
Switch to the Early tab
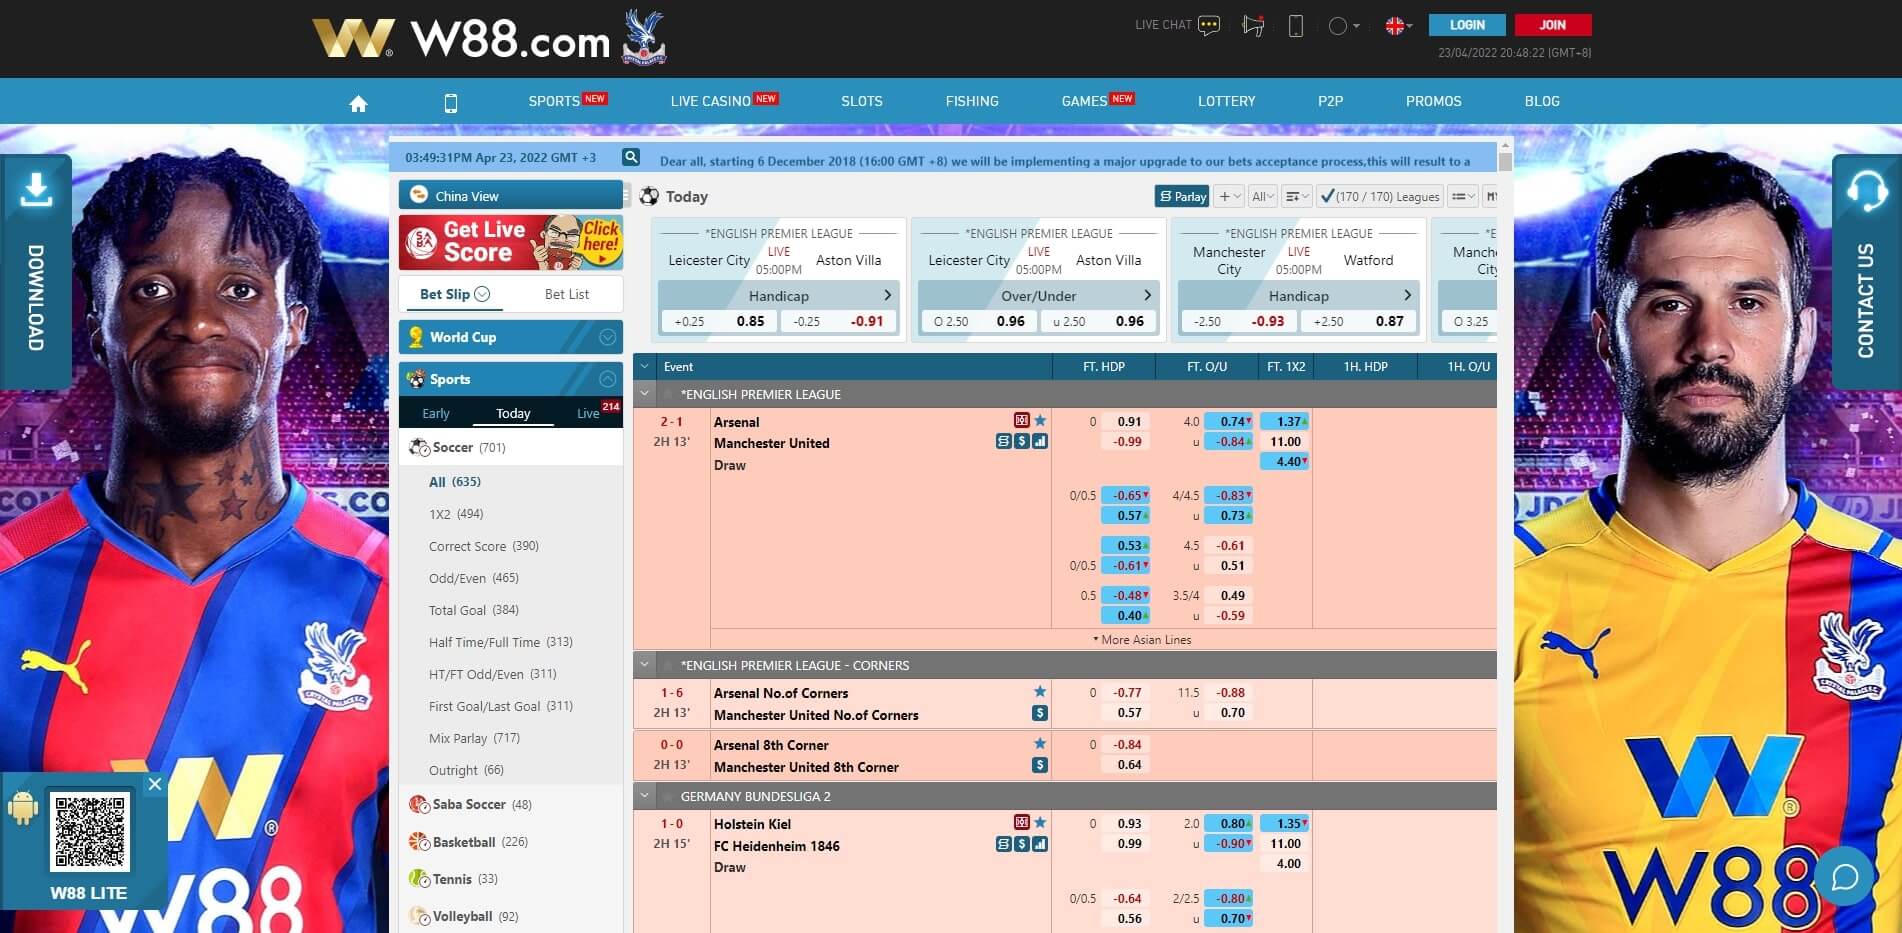pos(435,412)
